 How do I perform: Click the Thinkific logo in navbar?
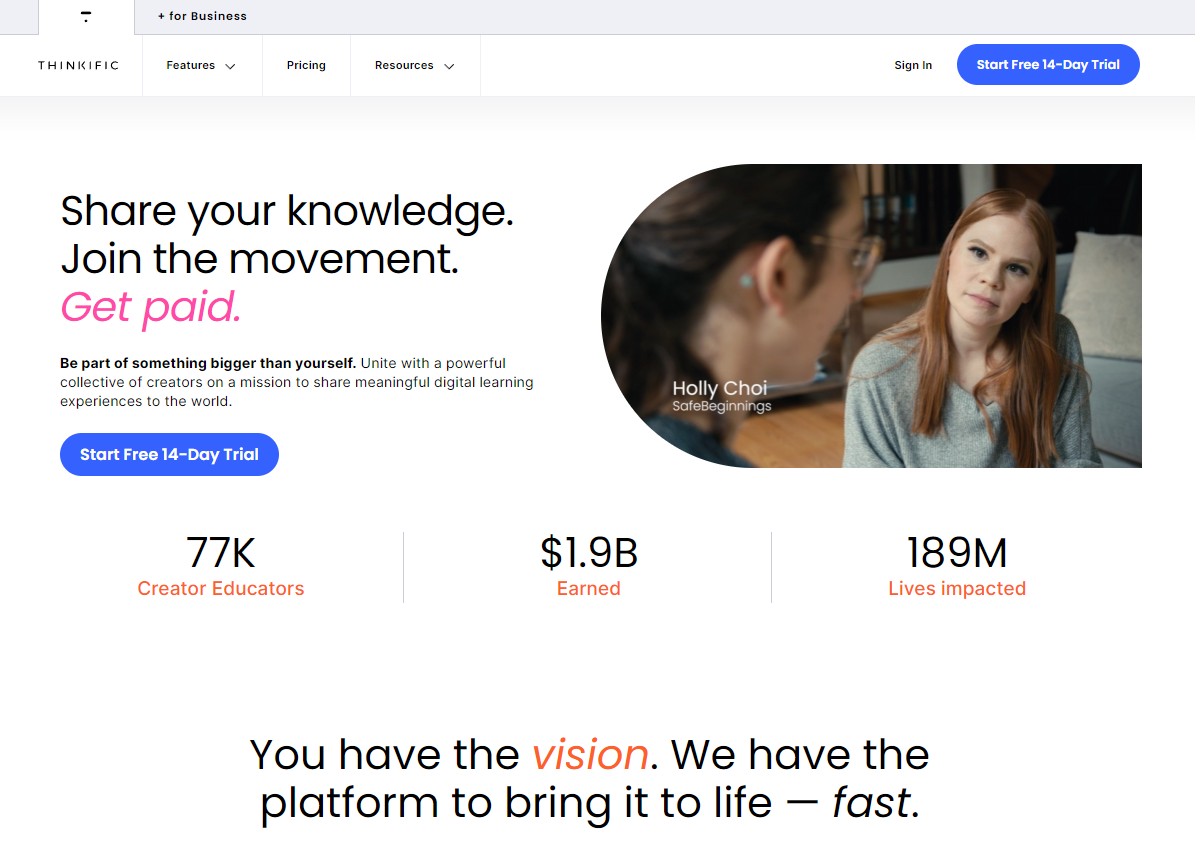click(x=78, y=66)
